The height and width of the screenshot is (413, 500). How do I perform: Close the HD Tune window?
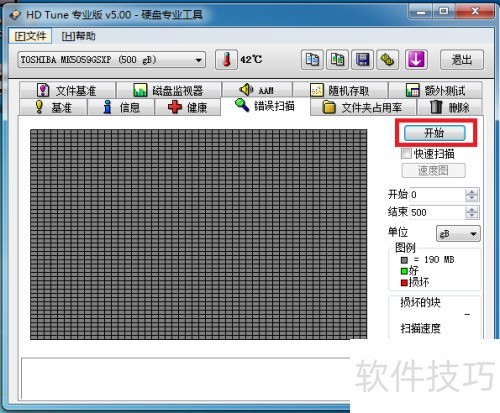(474, 12)
